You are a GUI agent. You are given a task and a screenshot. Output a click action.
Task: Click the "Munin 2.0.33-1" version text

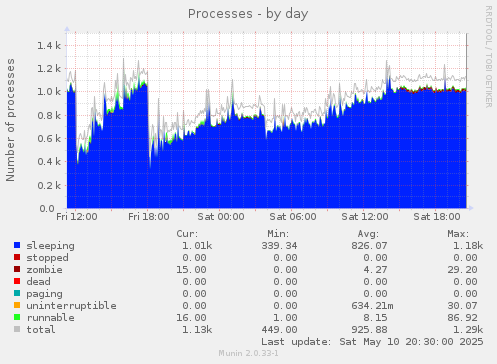(248, 353)
